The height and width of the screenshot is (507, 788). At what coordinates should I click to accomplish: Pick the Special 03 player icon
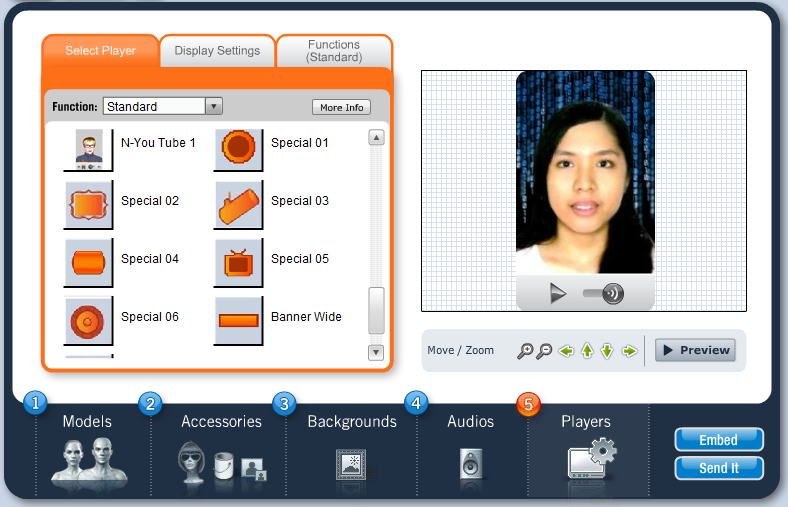(x=239, y=205)
